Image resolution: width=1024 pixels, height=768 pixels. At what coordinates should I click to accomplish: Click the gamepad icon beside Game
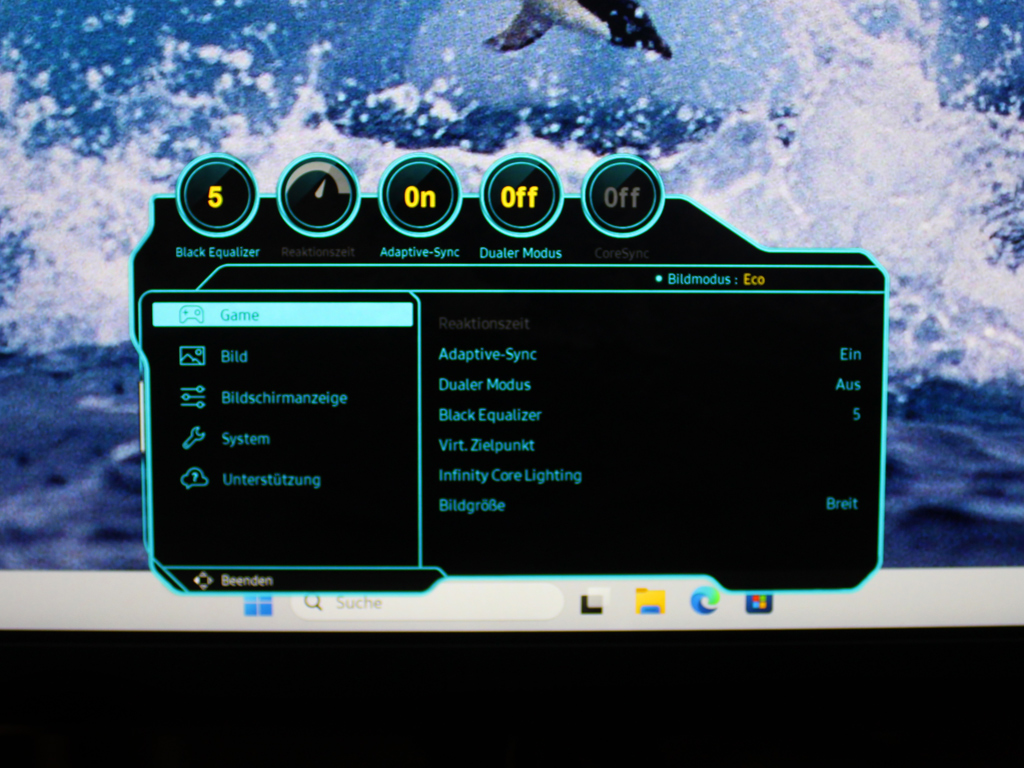click(191, 315)
